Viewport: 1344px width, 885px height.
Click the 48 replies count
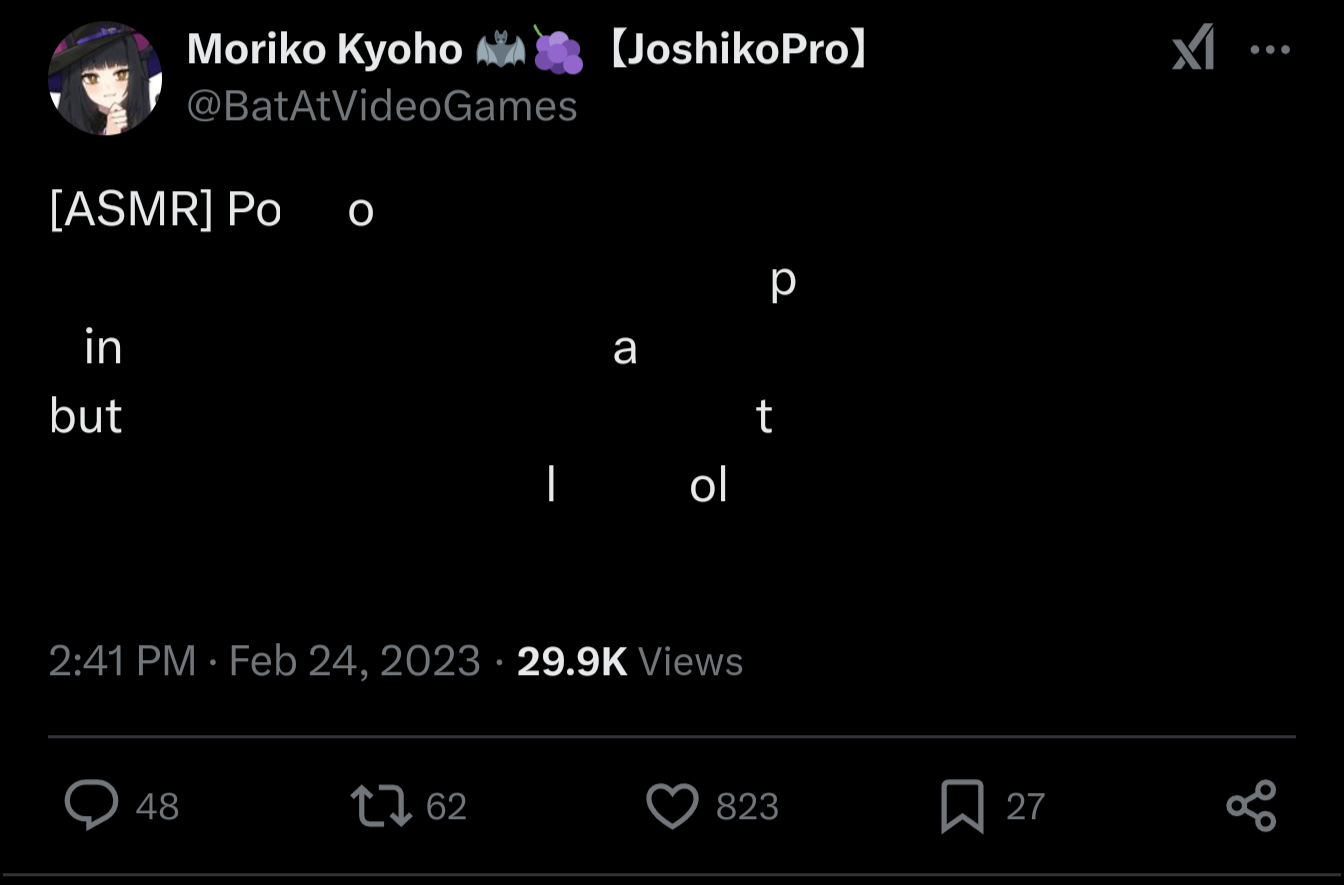point(157,806)
